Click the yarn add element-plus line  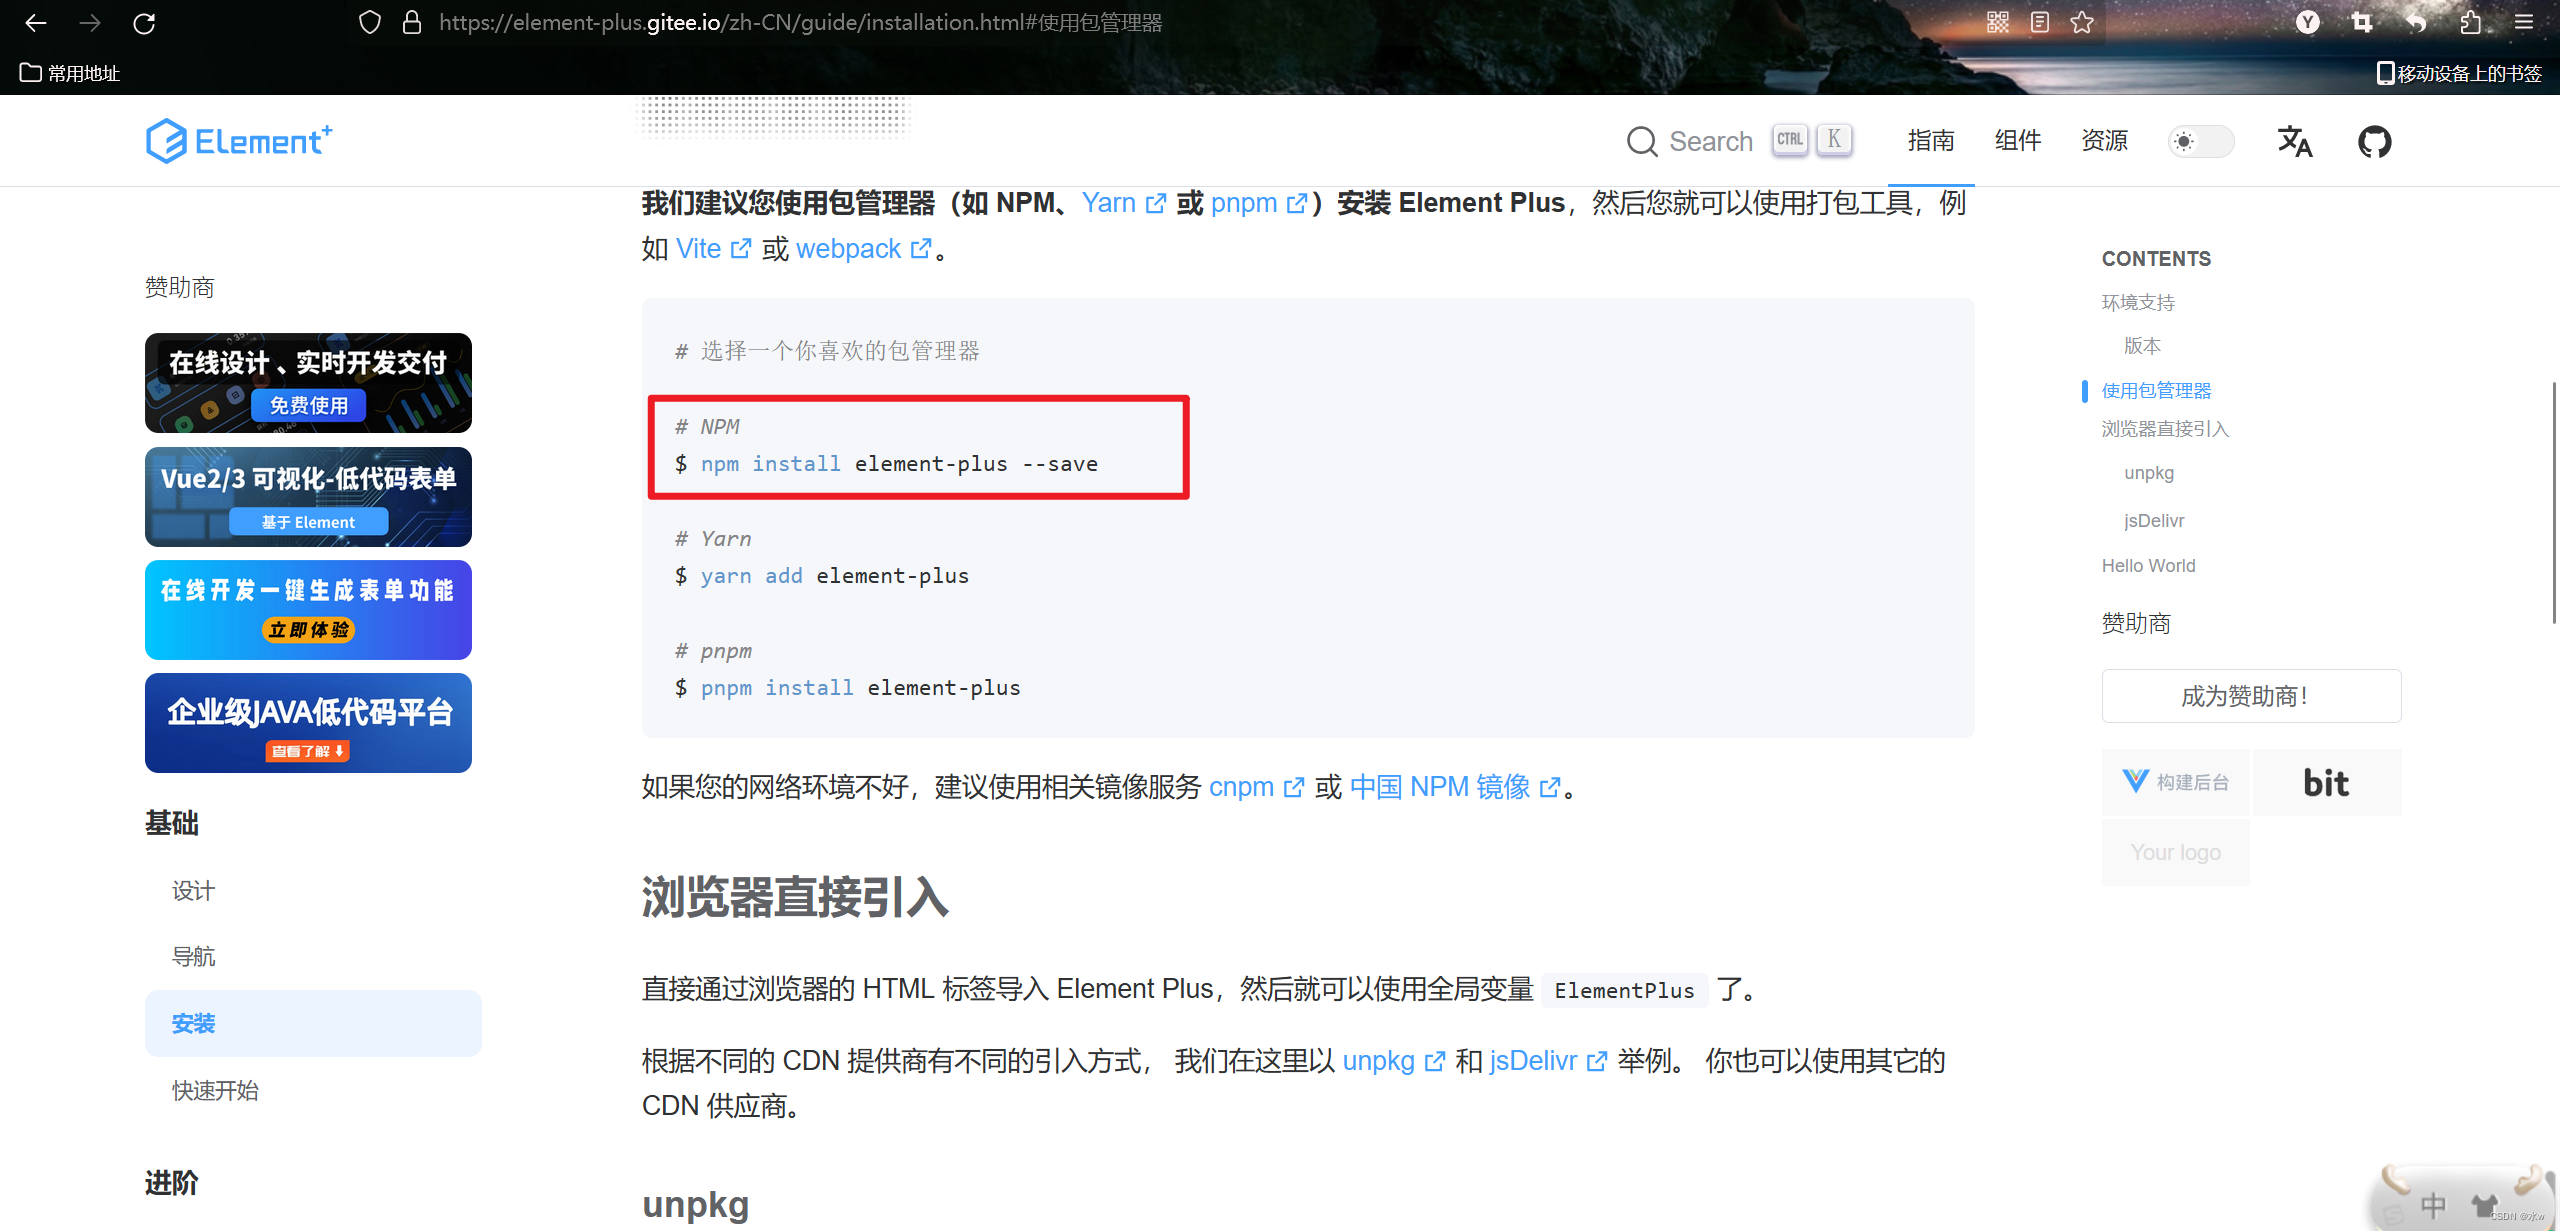pyautogui.click(x=822, y=576)
